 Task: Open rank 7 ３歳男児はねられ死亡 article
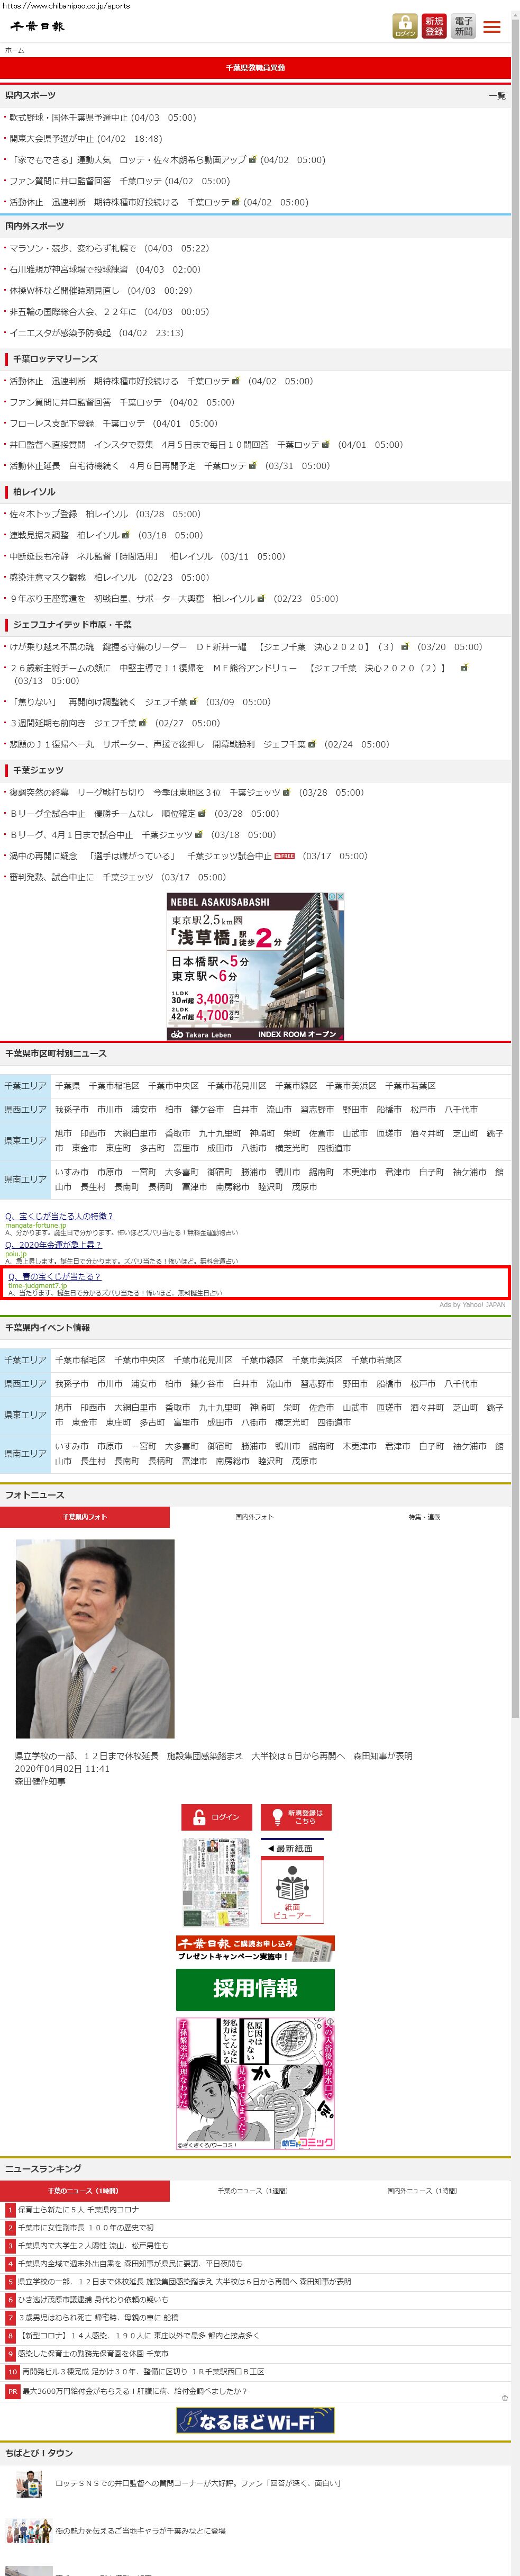(98, 2317)
